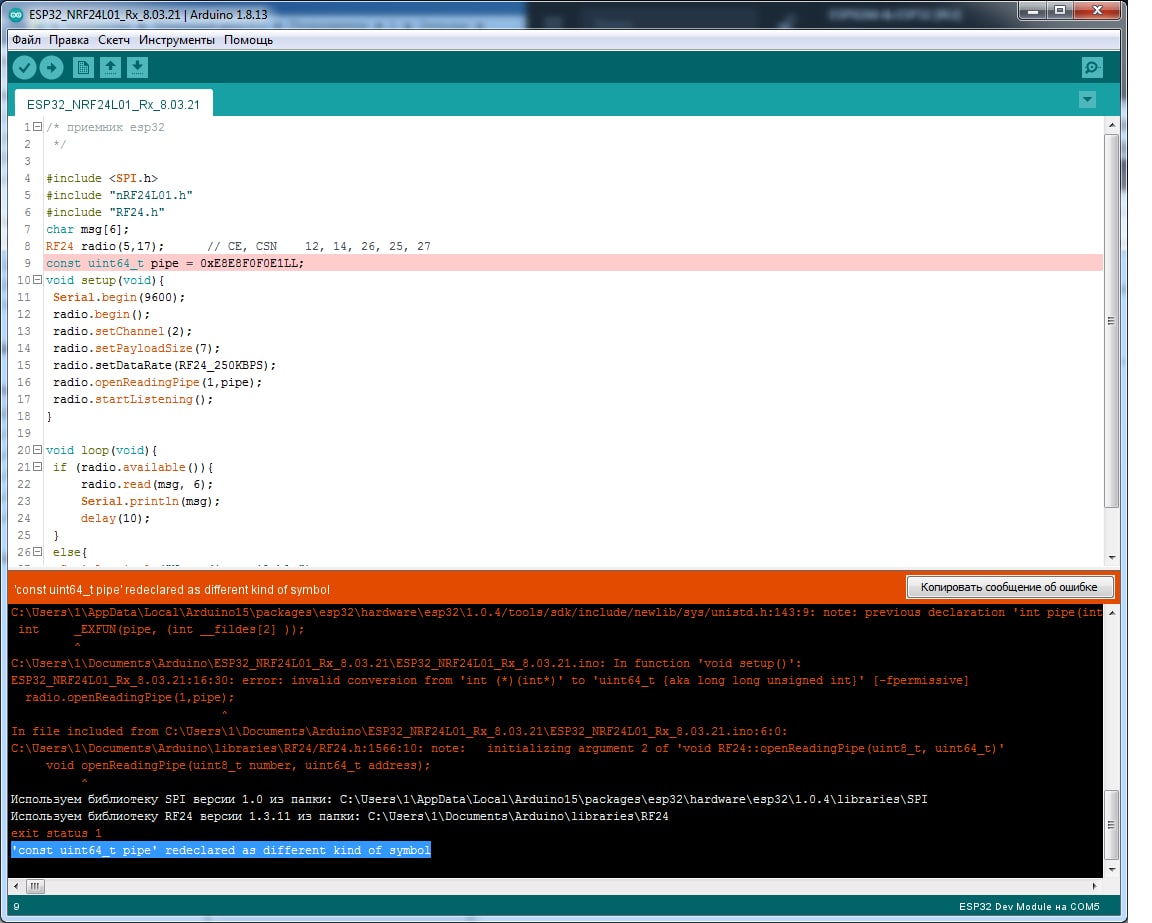The height and width of the screenshot is (923, 1152).
Task: Collapse the loop function at line 20
Action: (37, 450)
